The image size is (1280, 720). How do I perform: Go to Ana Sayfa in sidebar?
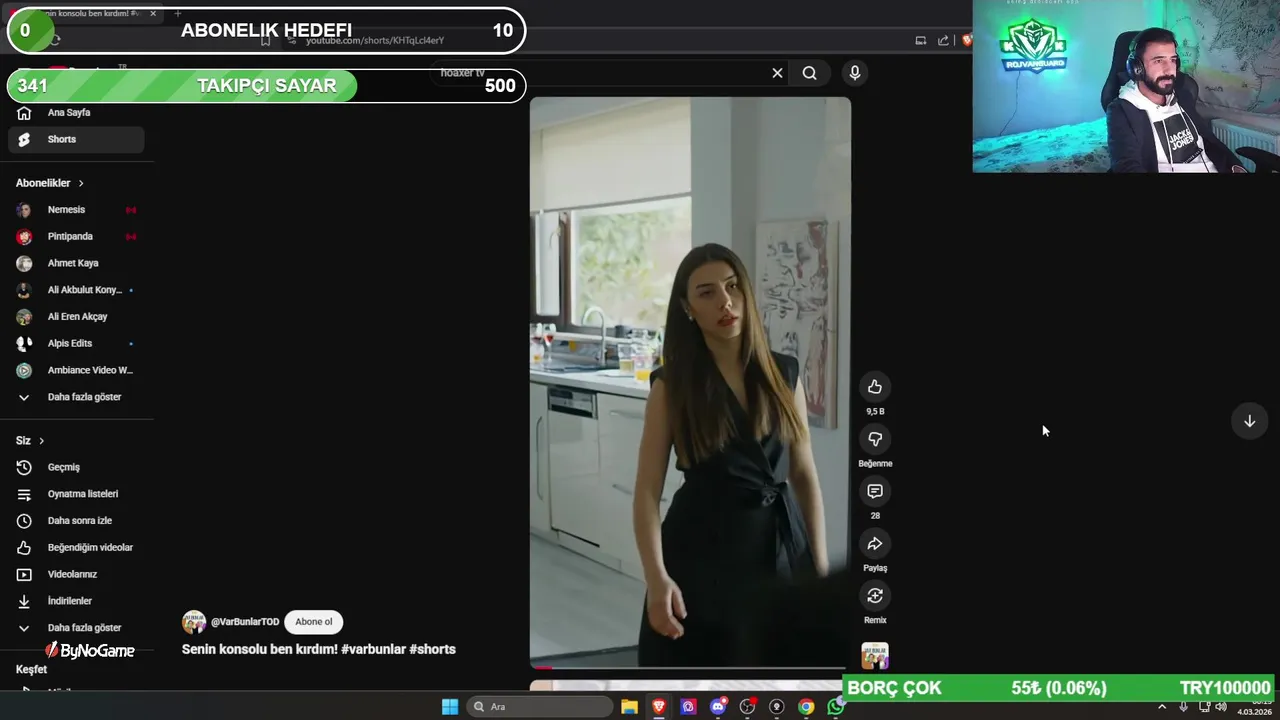point(76,113)
